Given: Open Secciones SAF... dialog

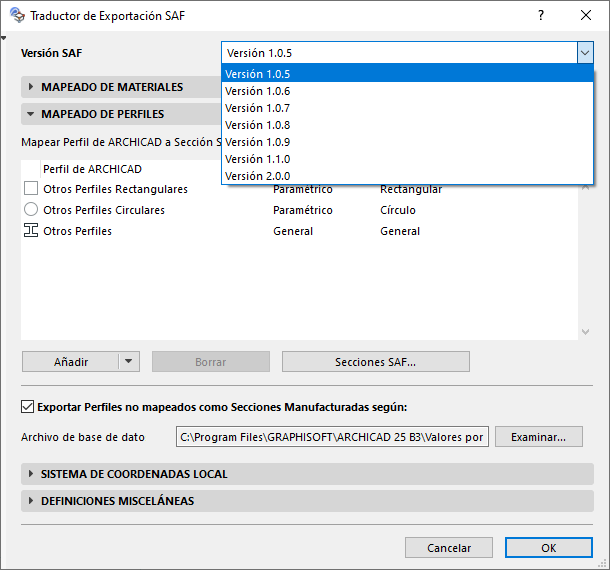Looking at the screenshot, I should (x=375, y=361).
